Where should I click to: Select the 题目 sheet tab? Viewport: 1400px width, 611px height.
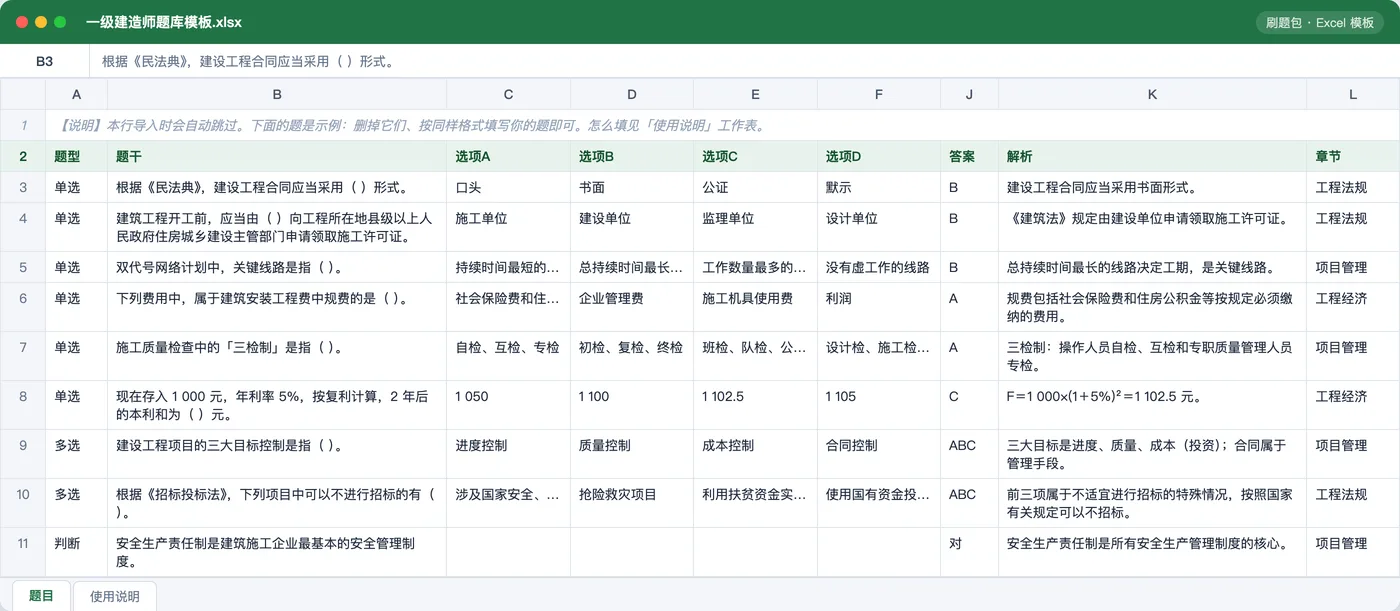[41, 596]
